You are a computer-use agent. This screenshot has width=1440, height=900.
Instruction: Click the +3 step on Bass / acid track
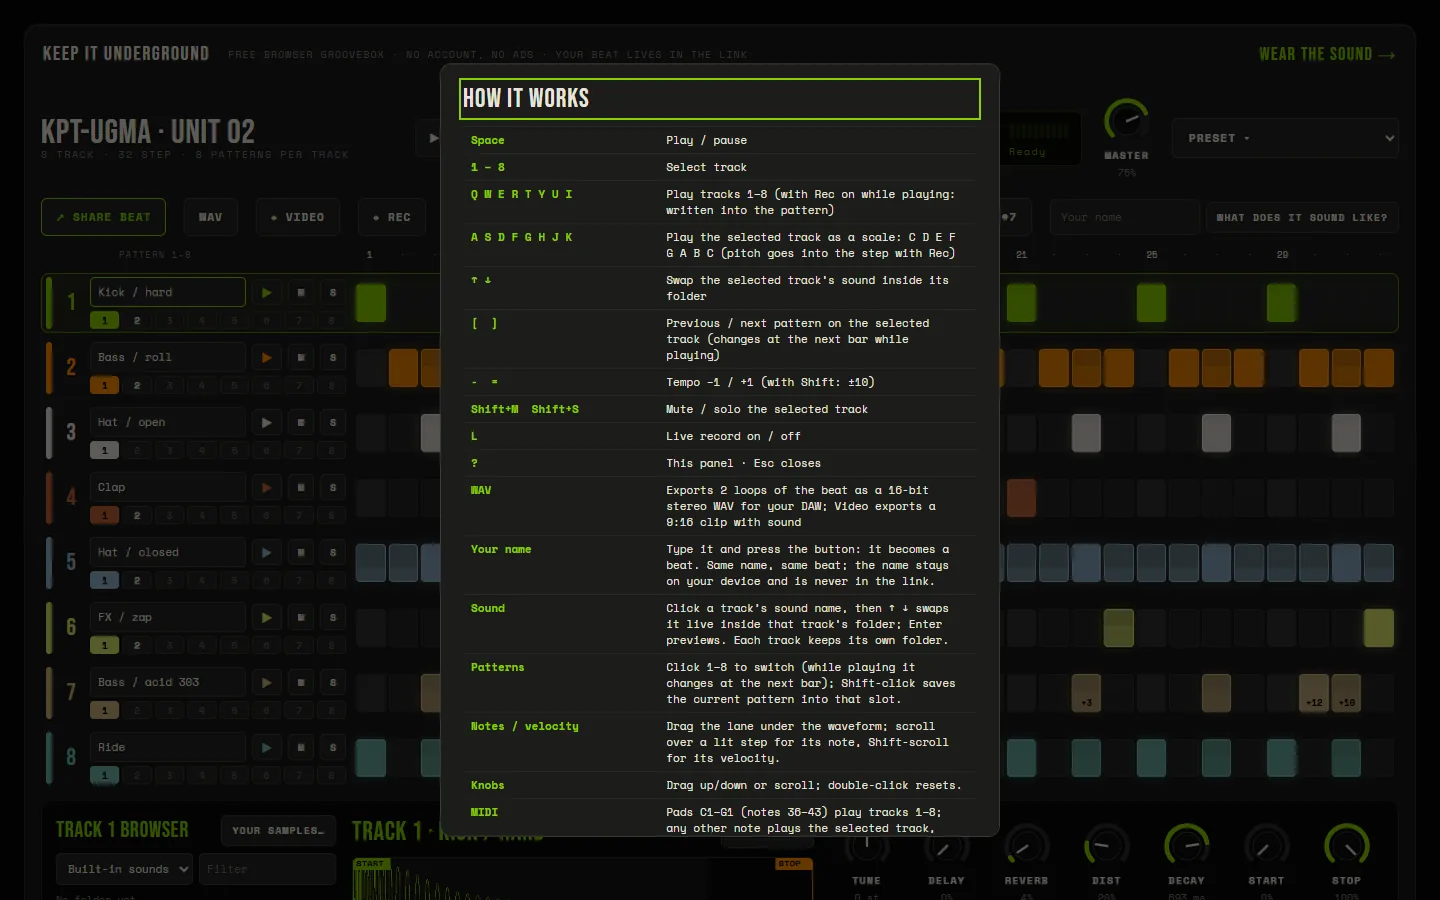point(1086,693)
